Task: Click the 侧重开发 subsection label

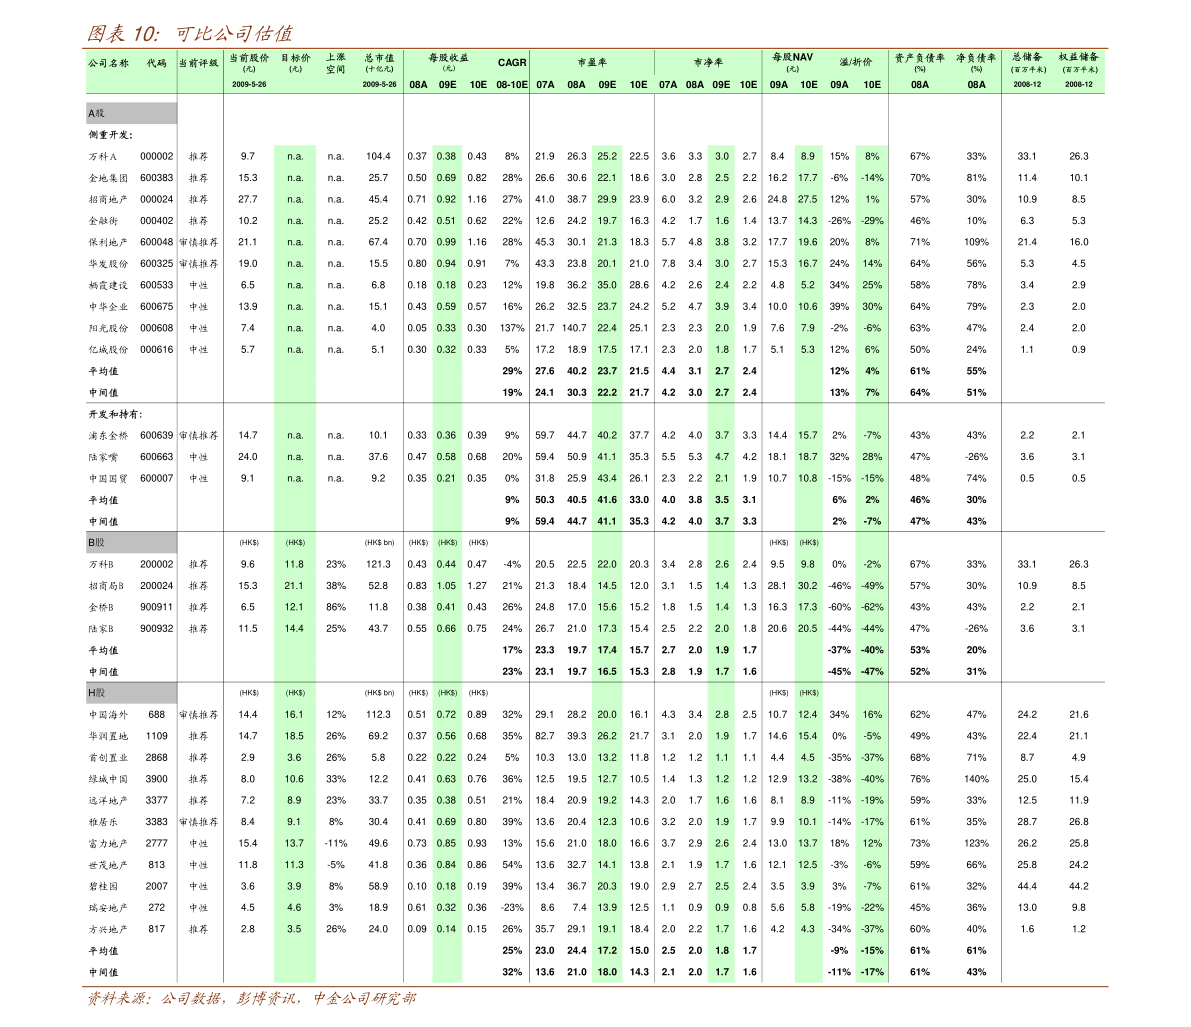Action: pos(111,134)
